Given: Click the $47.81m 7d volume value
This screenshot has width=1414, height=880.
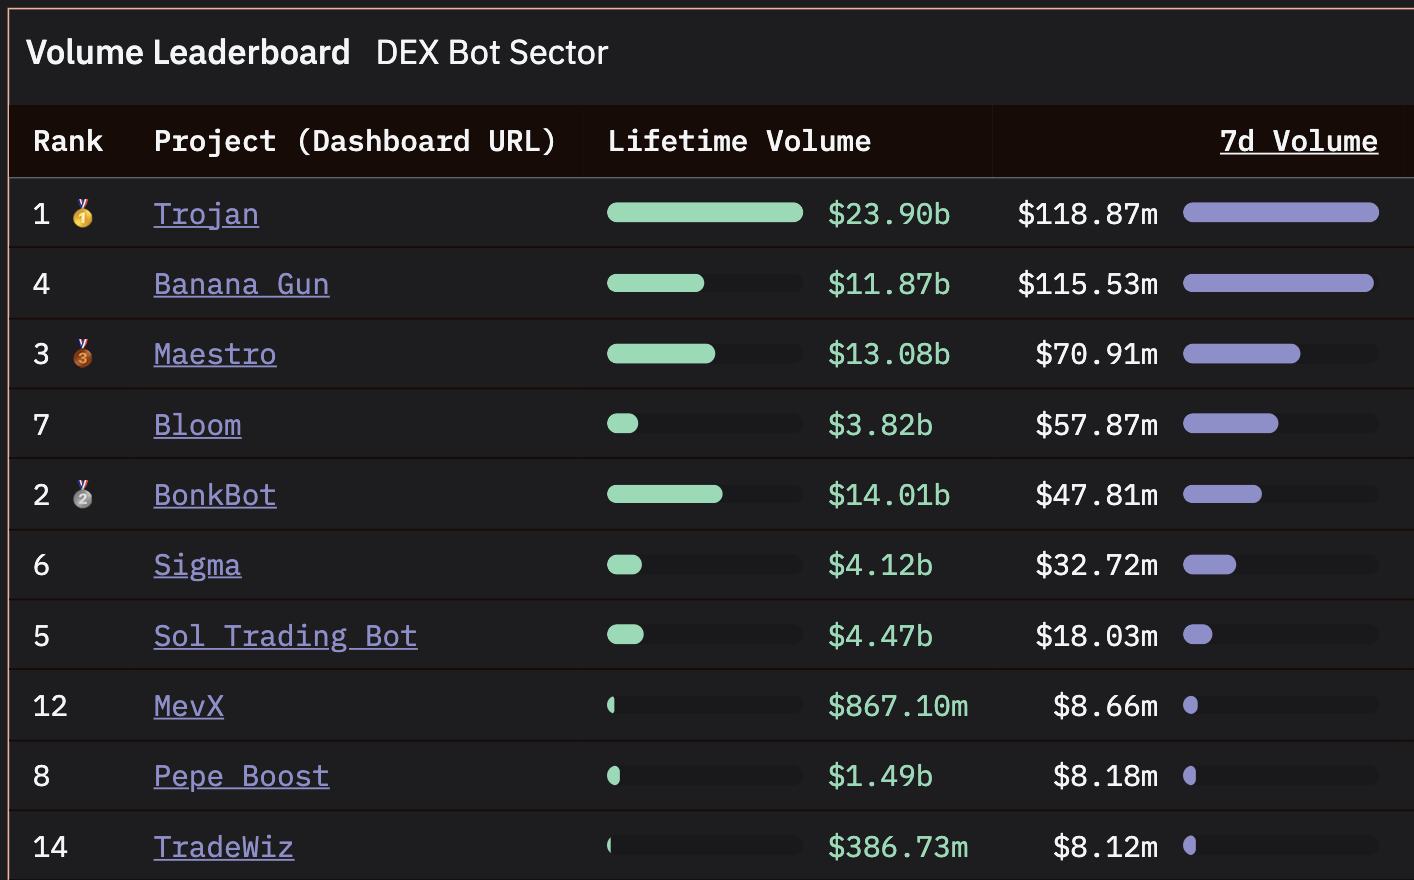Looking at the screenshot, I should click(x=1097, y=495).
